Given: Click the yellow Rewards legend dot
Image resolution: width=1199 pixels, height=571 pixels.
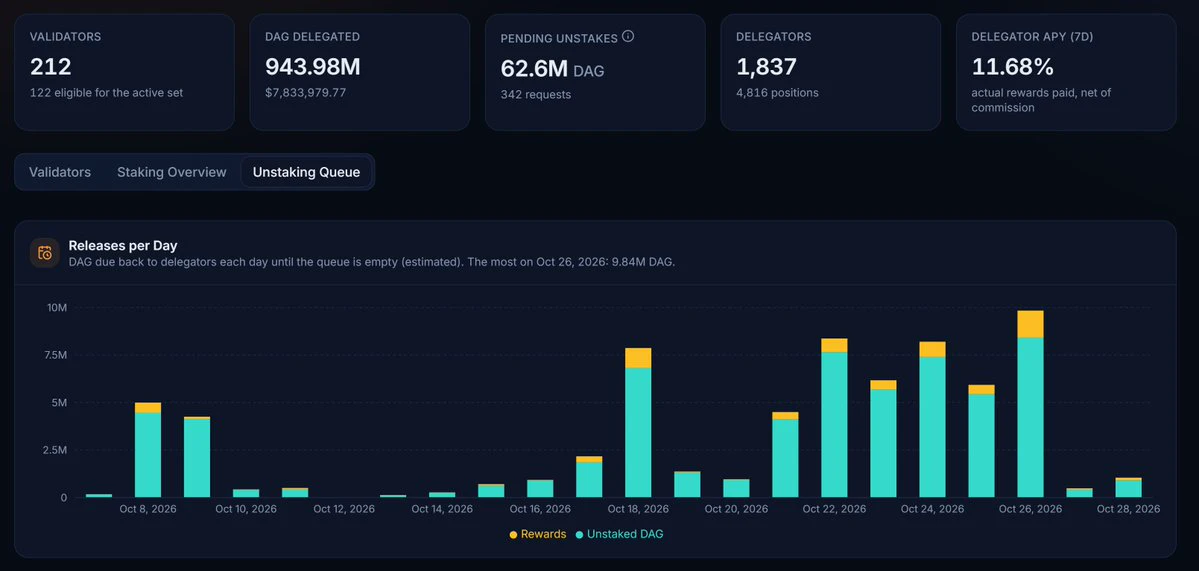Looking at the screenshot, I should tap(513, 535).
